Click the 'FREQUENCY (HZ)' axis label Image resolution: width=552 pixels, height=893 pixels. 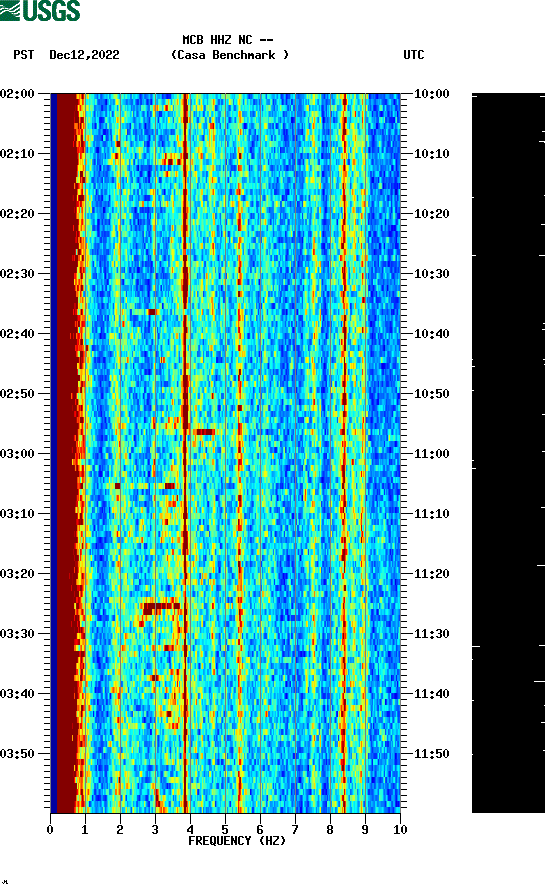[237, 841]
